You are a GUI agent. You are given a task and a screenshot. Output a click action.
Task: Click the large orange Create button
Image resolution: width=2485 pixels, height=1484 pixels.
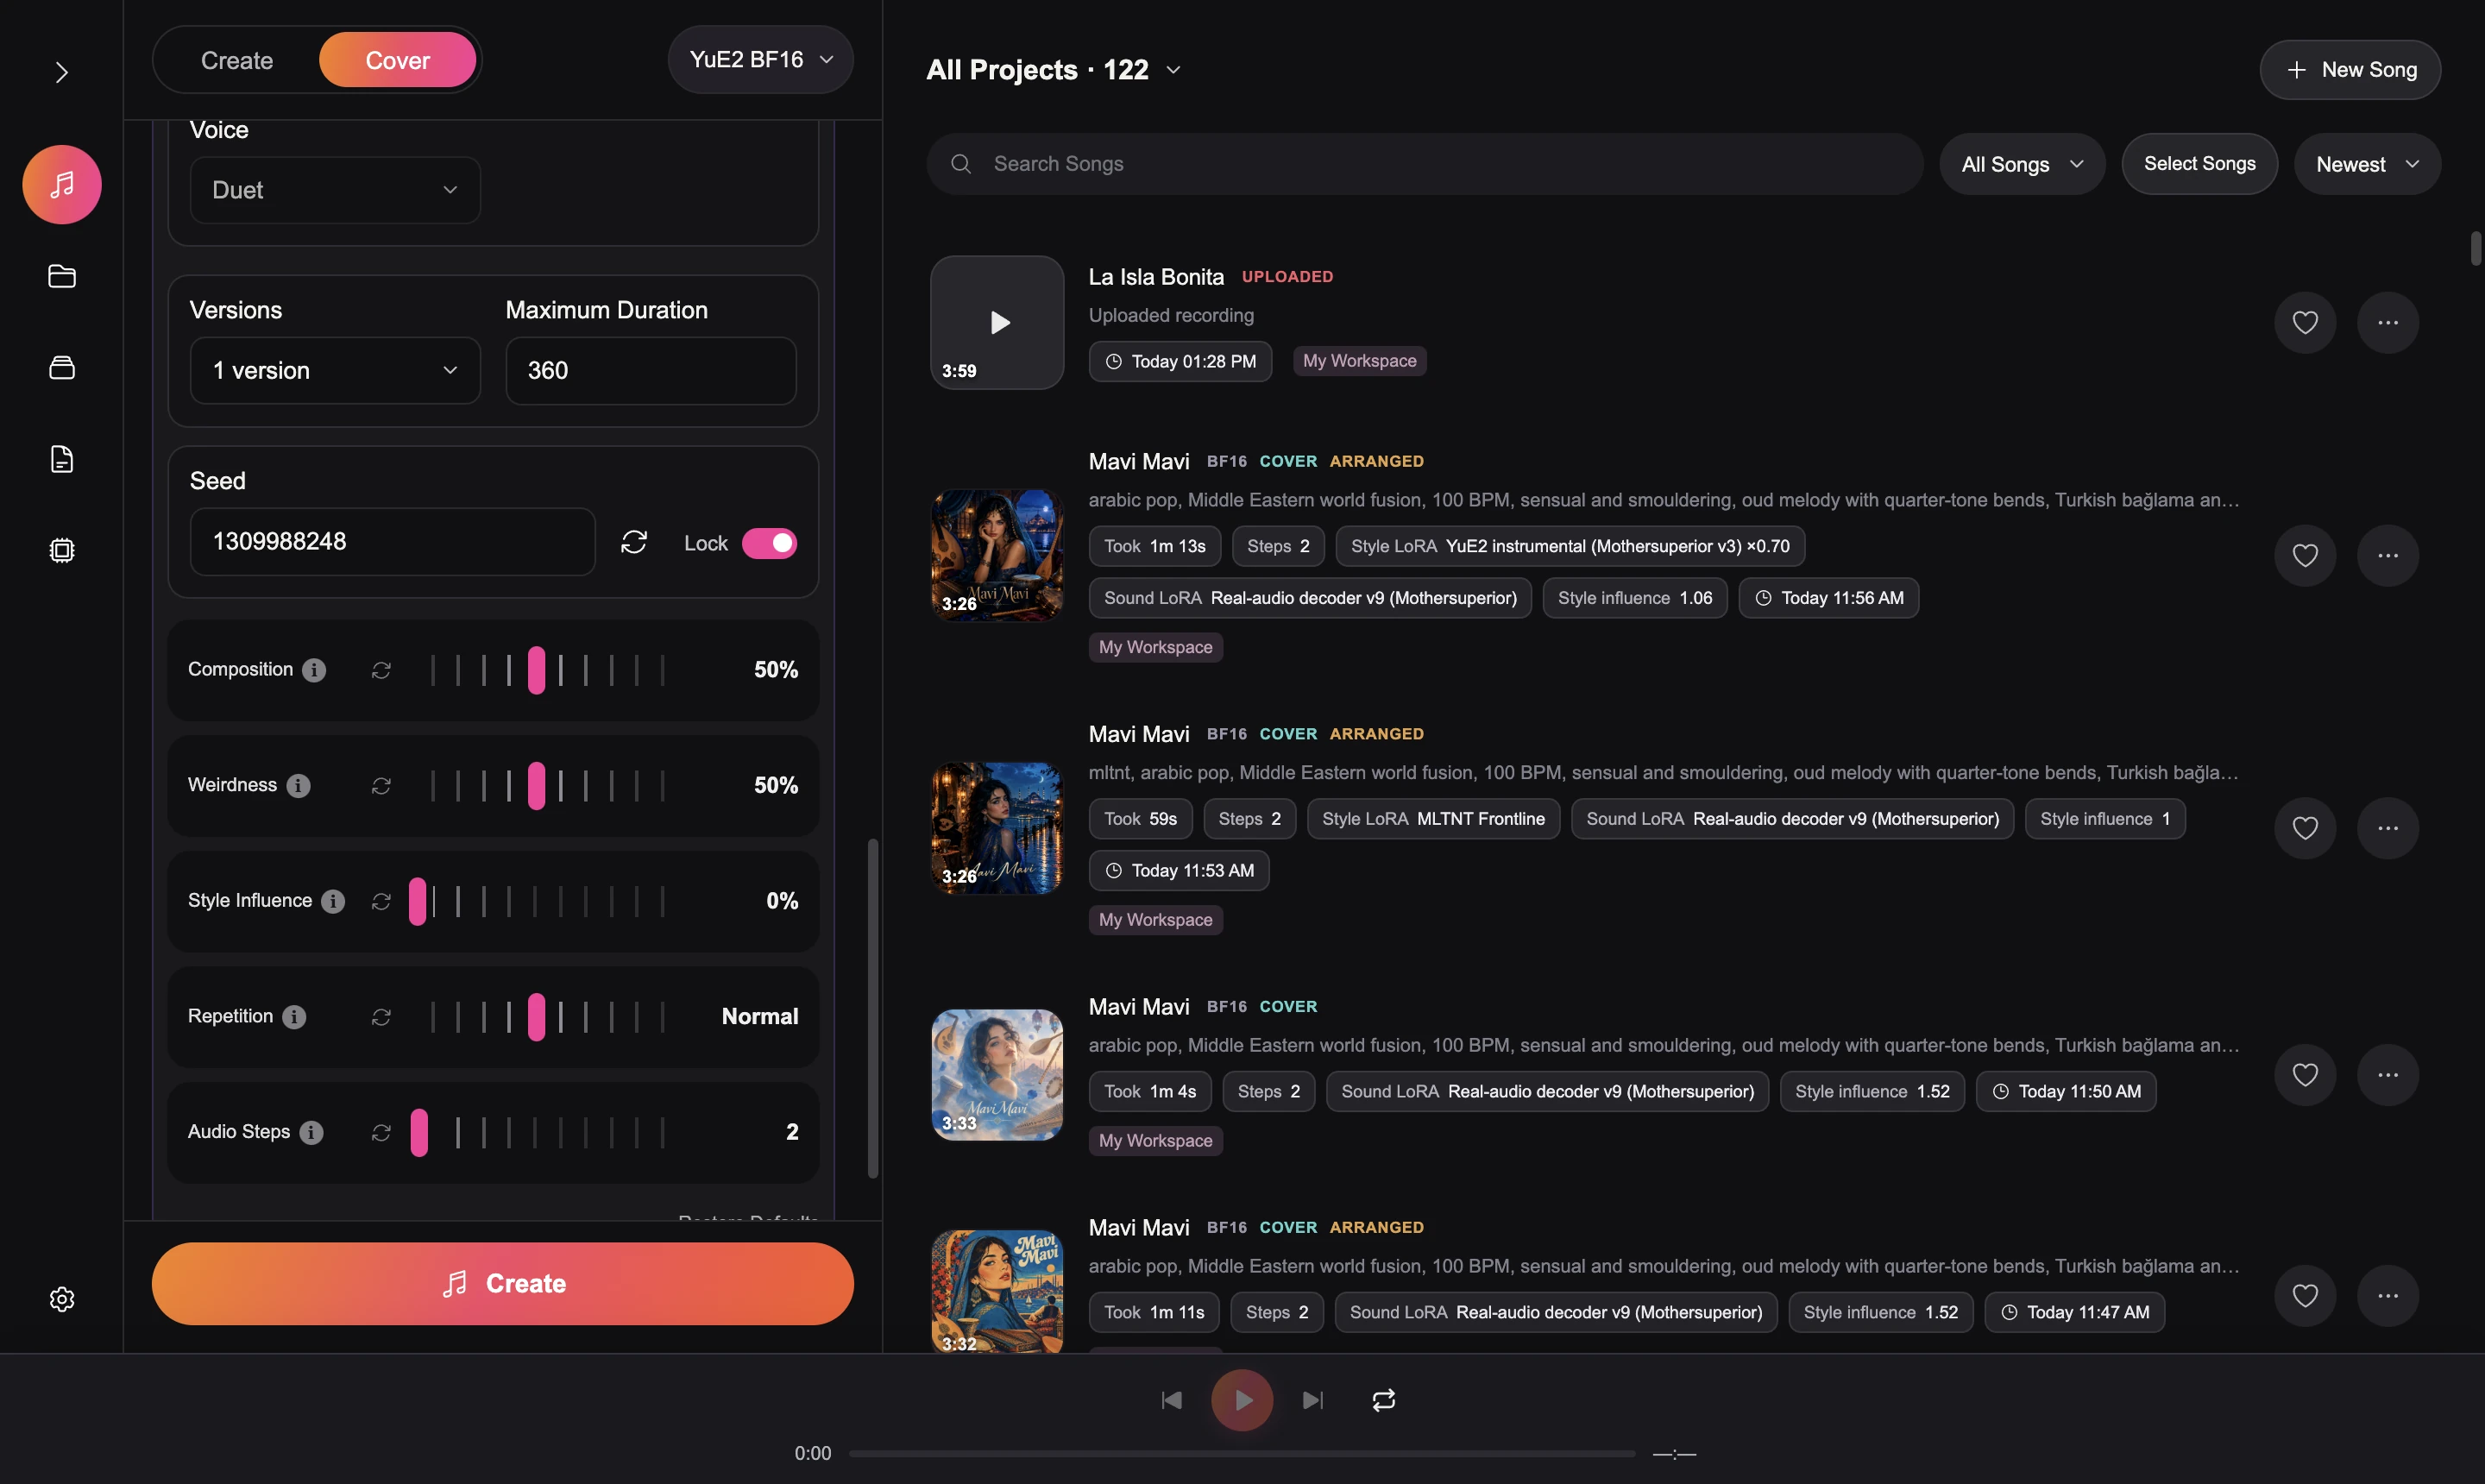click(x=503, y=1284)
